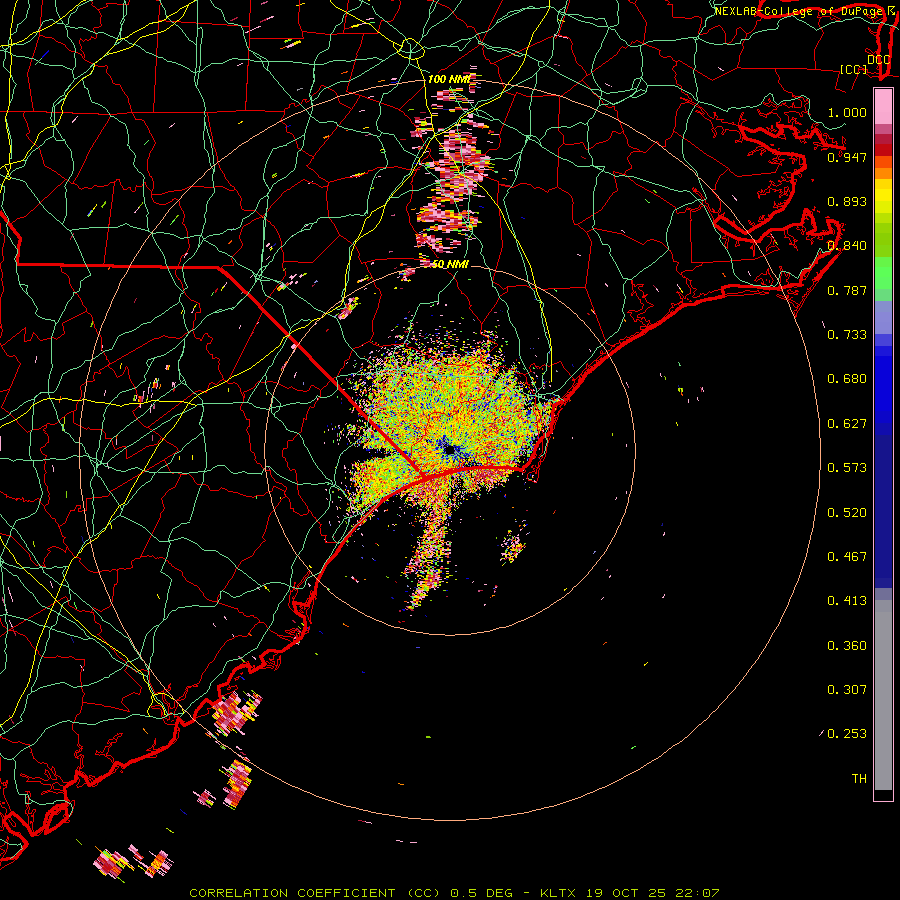Image resolution: width=900 pixels, height=900 pixels.
Task: Click the 50 NMI range ring label
Action: [x=449, y=264]
